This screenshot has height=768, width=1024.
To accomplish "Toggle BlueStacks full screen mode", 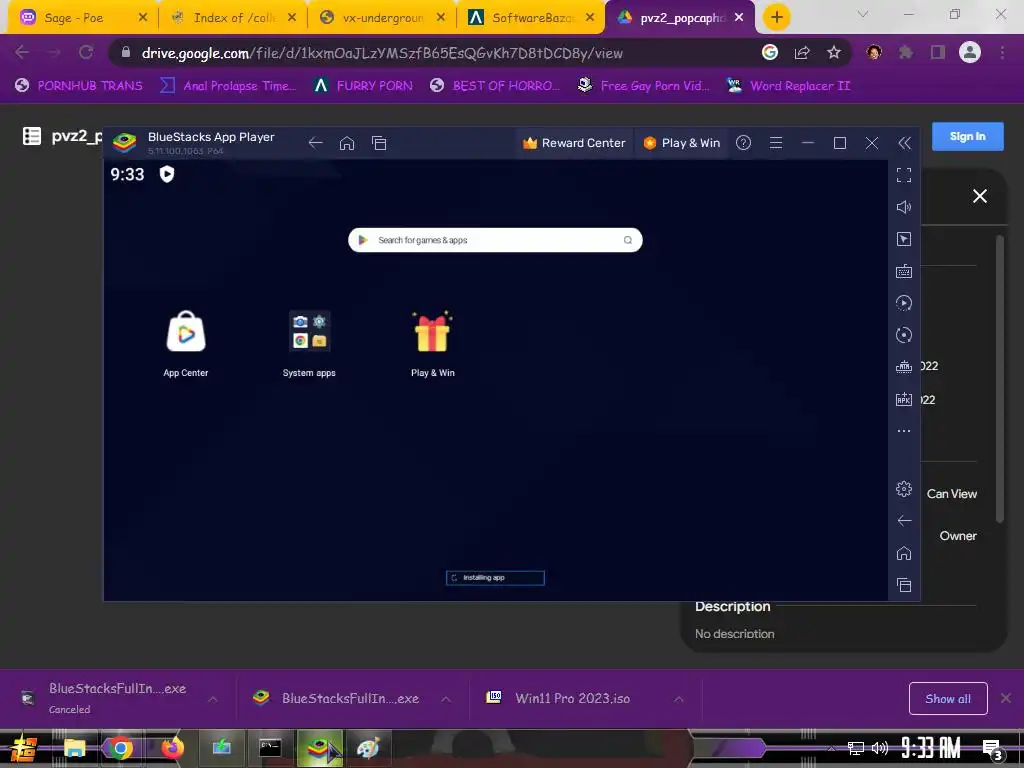I will (904, 175).
